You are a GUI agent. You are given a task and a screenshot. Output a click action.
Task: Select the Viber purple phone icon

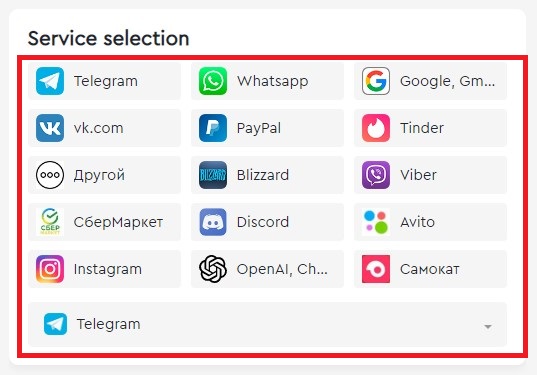(376, 175)
